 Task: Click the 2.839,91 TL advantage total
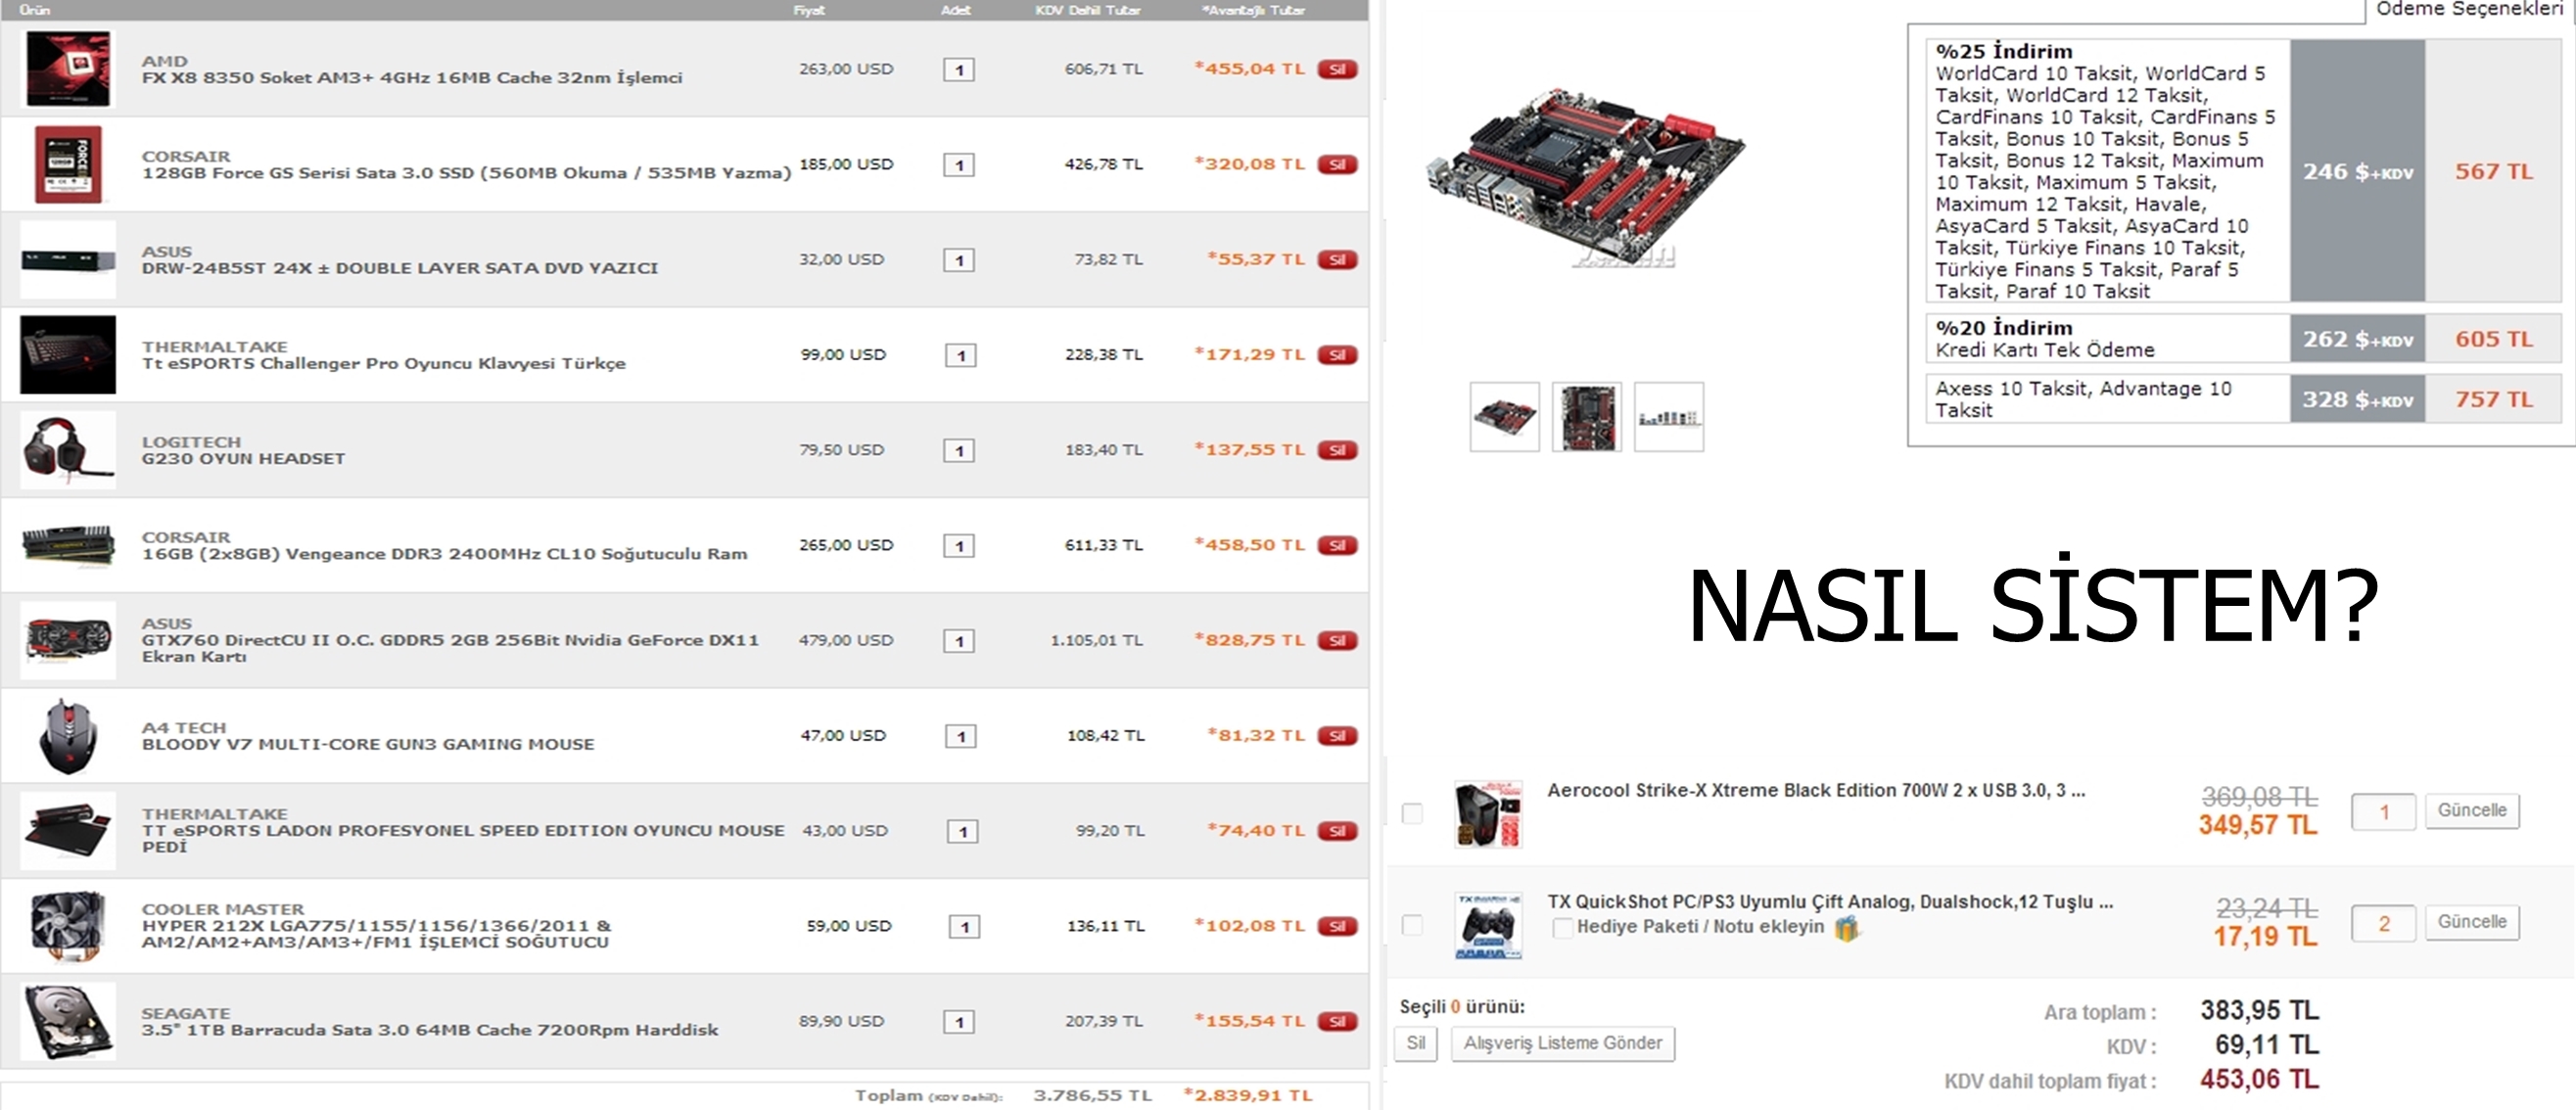tap(1248, 1095)
